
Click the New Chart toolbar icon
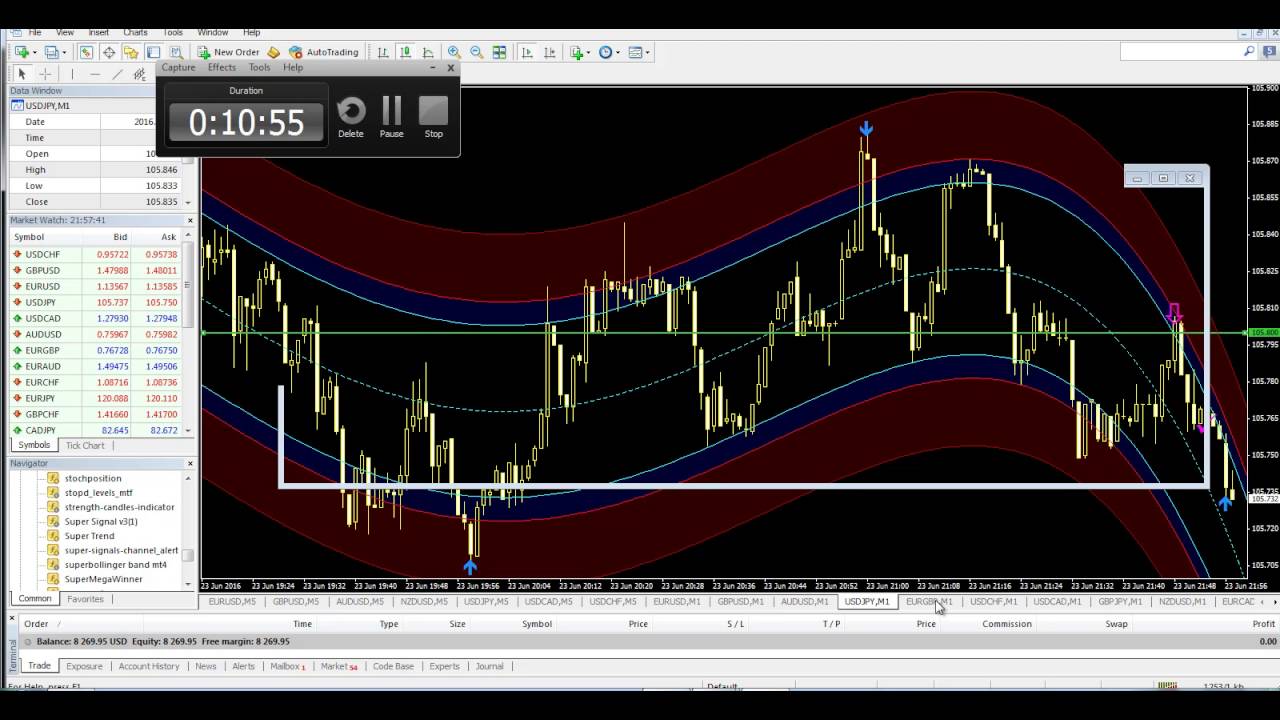pos(21,52)
